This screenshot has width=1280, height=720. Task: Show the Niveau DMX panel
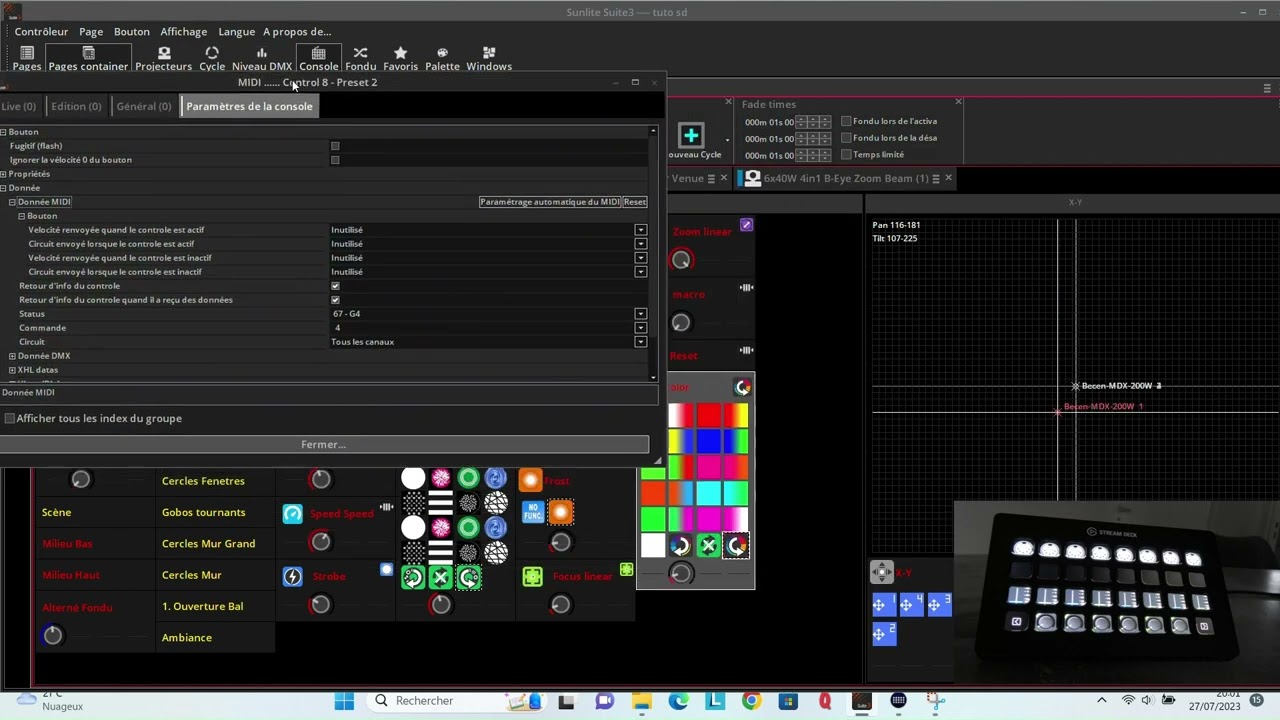(x=262, y=58)
